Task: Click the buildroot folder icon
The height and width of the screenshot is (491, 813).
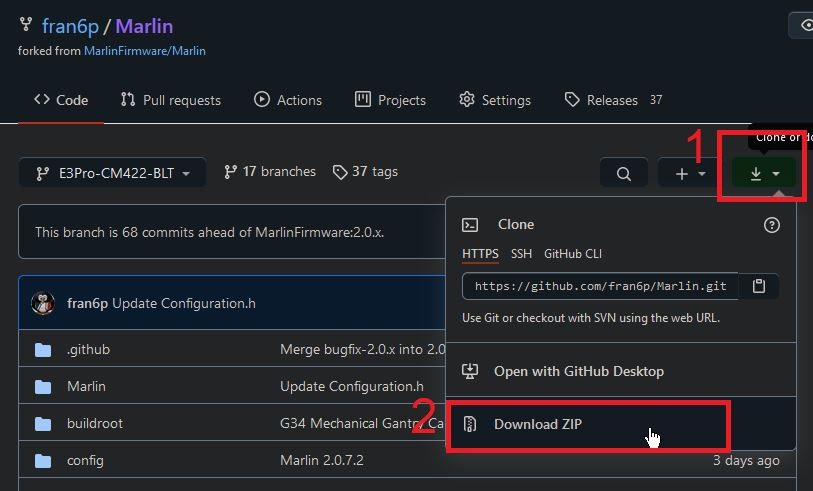Action: 43,423
